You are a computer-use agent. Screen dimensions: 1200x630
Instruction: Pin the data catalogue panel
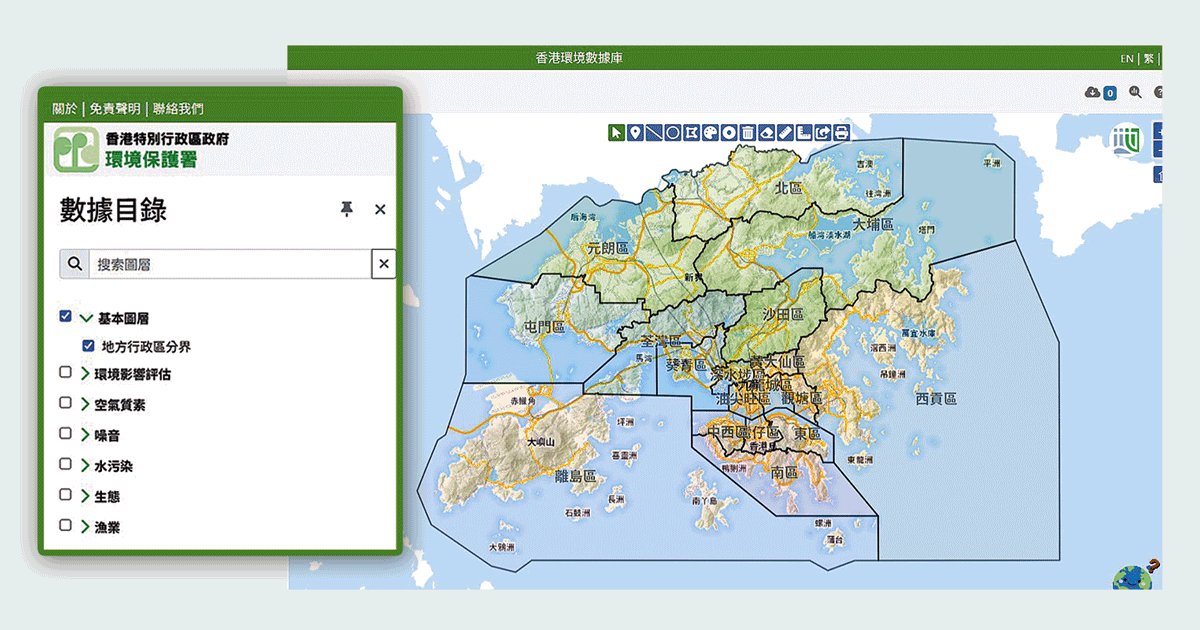tap(347, 209)
